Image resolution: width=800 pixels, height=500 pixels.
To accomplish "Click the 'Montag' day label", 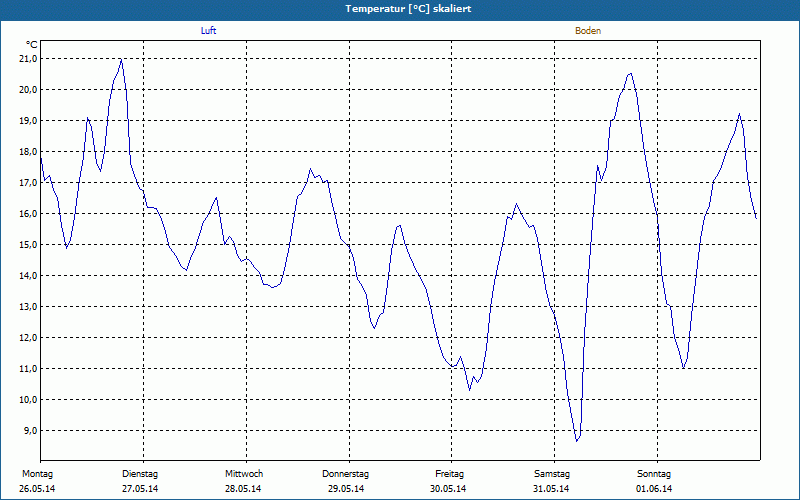I will 37,474.
